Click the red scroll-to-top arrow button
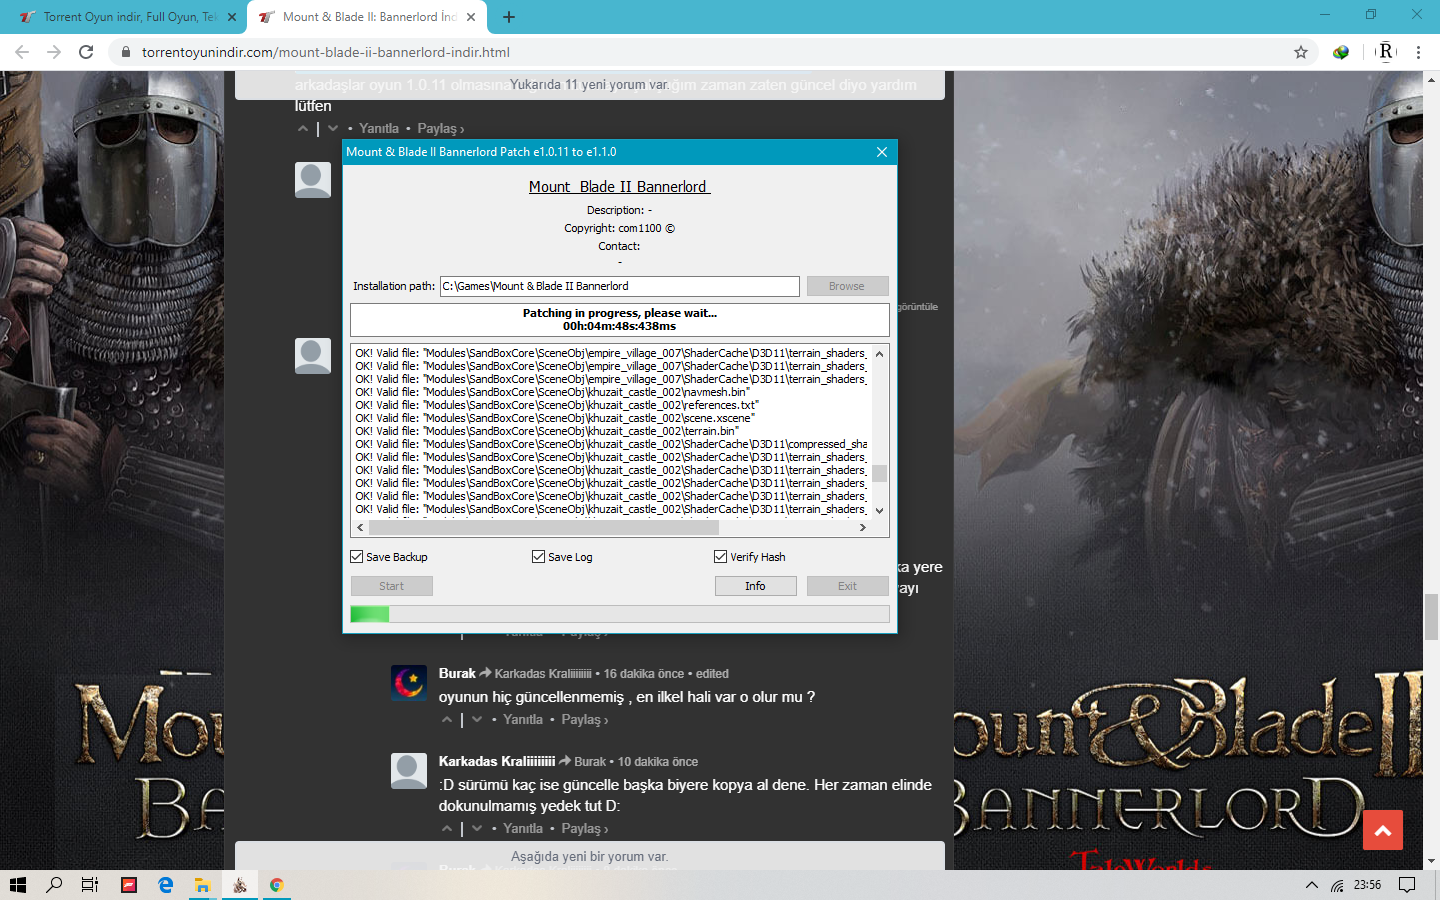The image size is (1440, 900). pyautogui.click(x=1383, y=830)
